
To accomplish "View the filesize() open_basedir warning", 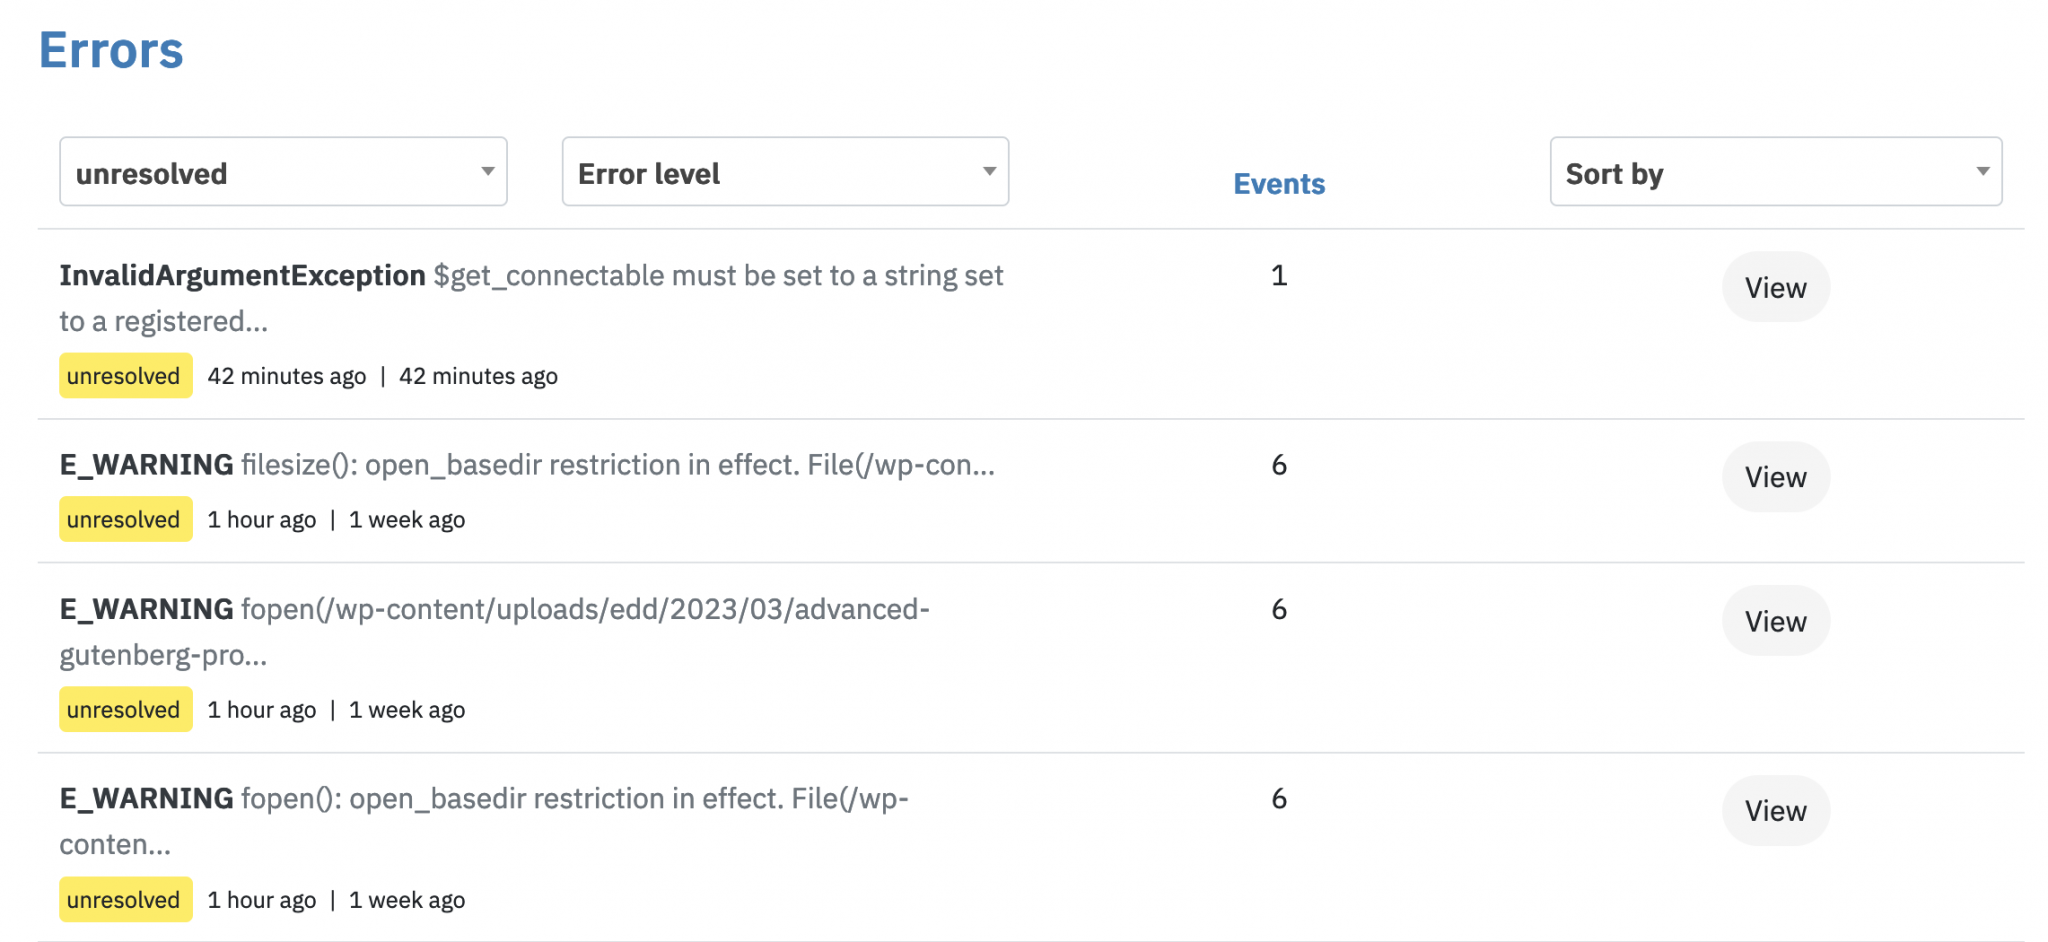I will (x=1775, y=477).
